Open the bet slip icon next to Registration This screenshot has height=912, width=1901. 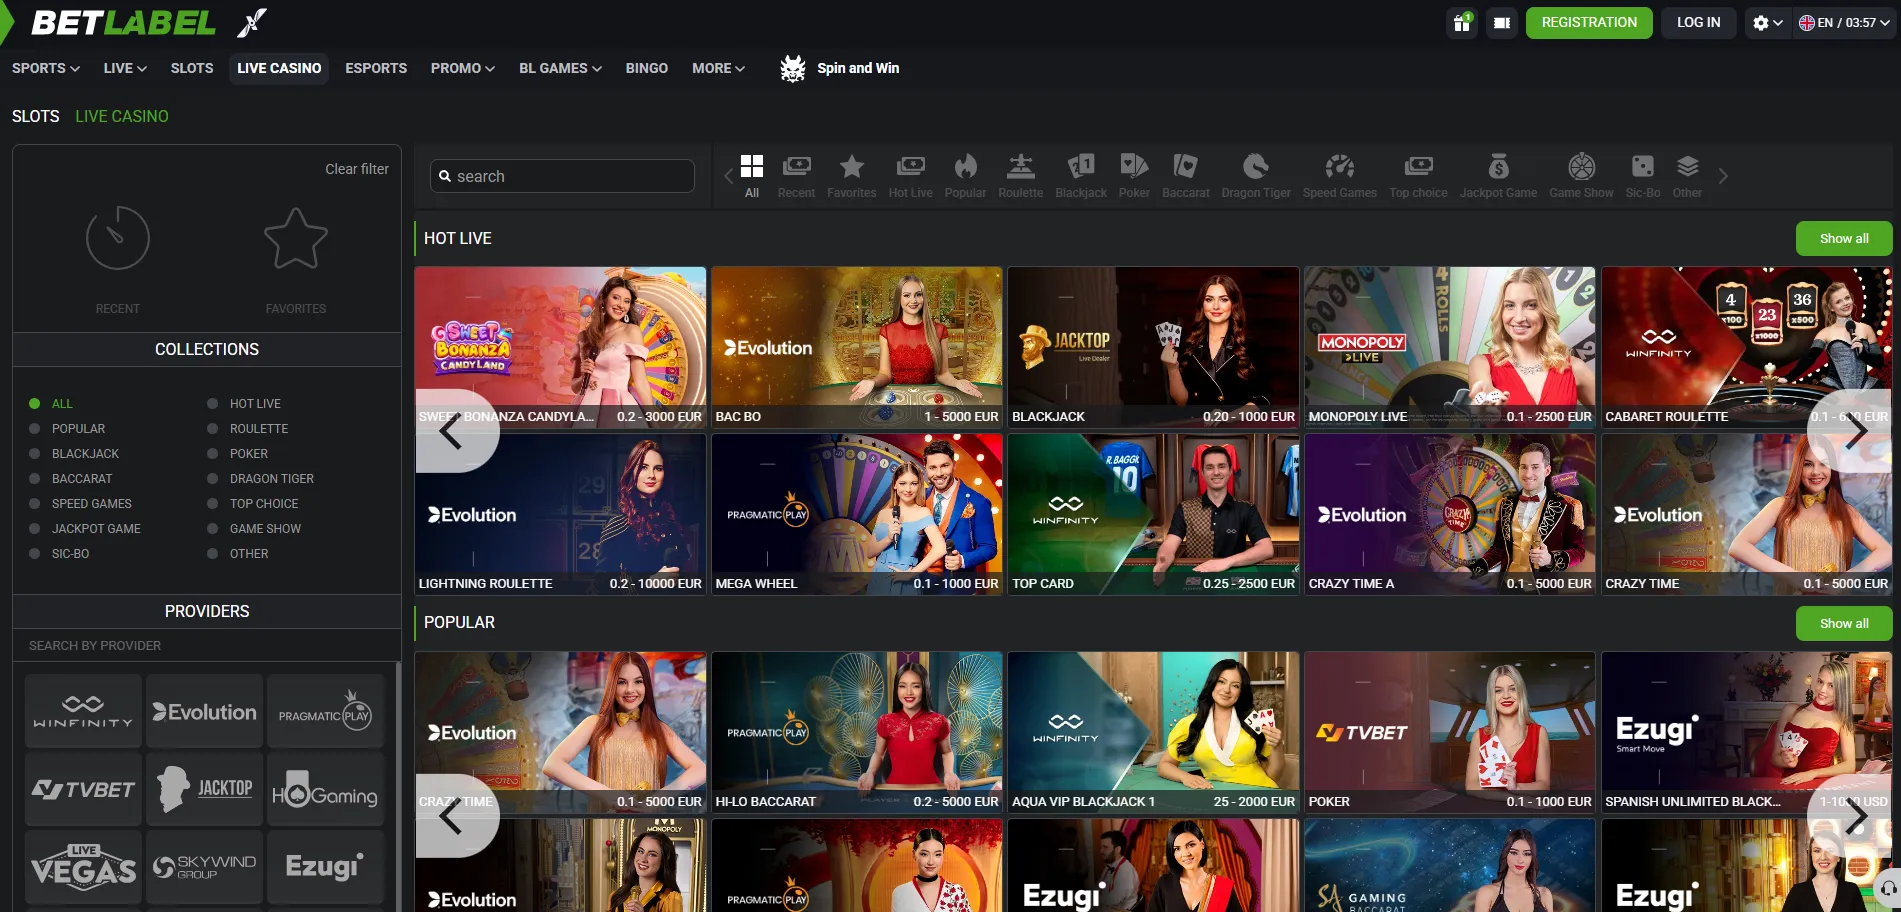[1502, 22]
